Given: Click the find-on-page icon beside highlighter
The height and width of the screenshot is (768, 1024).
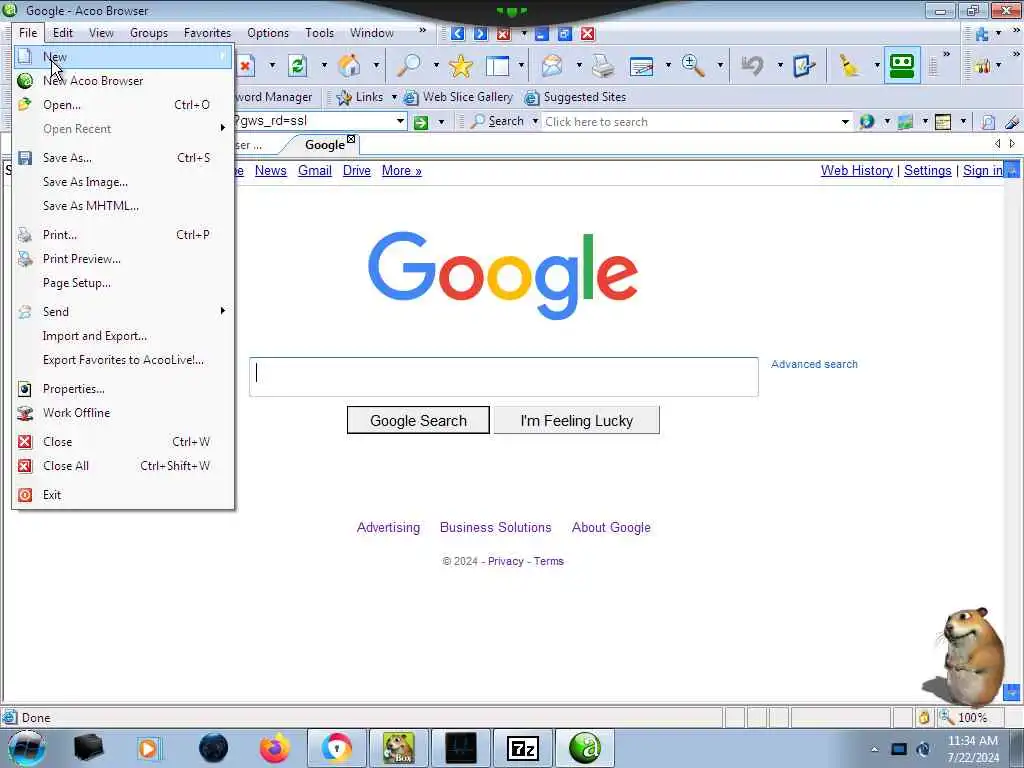Looking at the screenshot, I should point(988,121).
